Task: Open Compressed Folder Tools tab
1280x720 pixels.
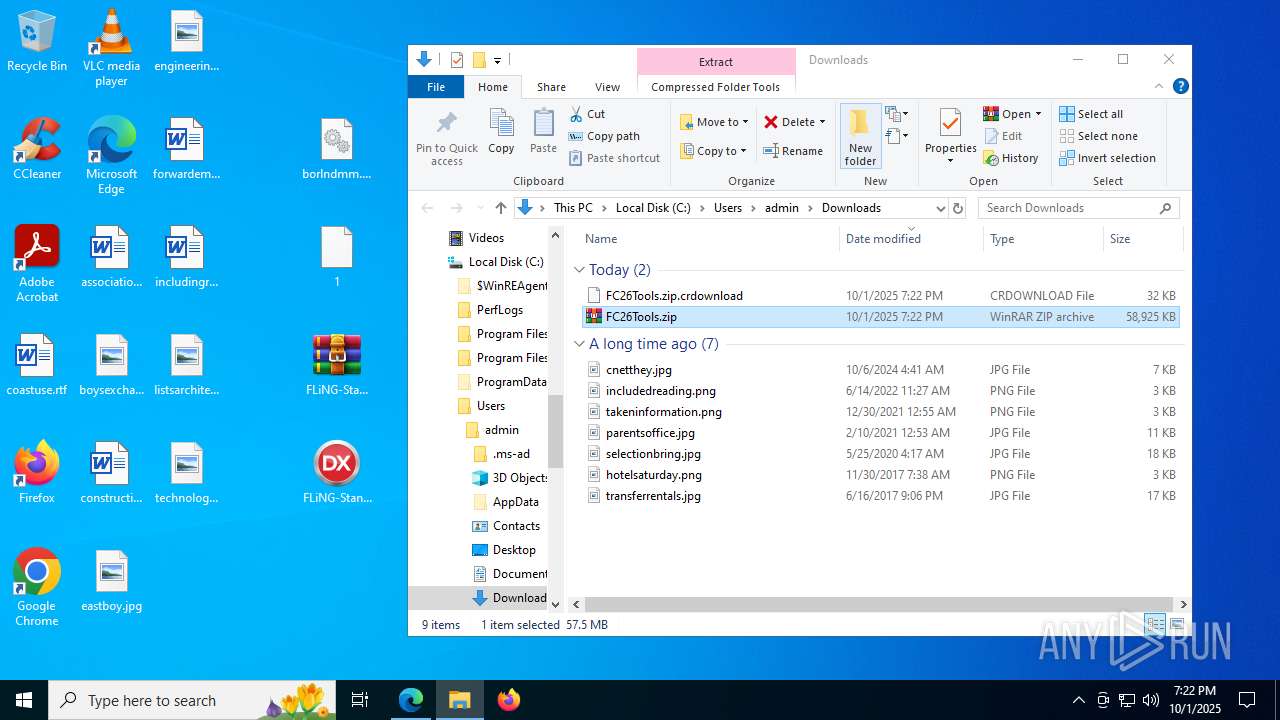Action: point(715,87)
